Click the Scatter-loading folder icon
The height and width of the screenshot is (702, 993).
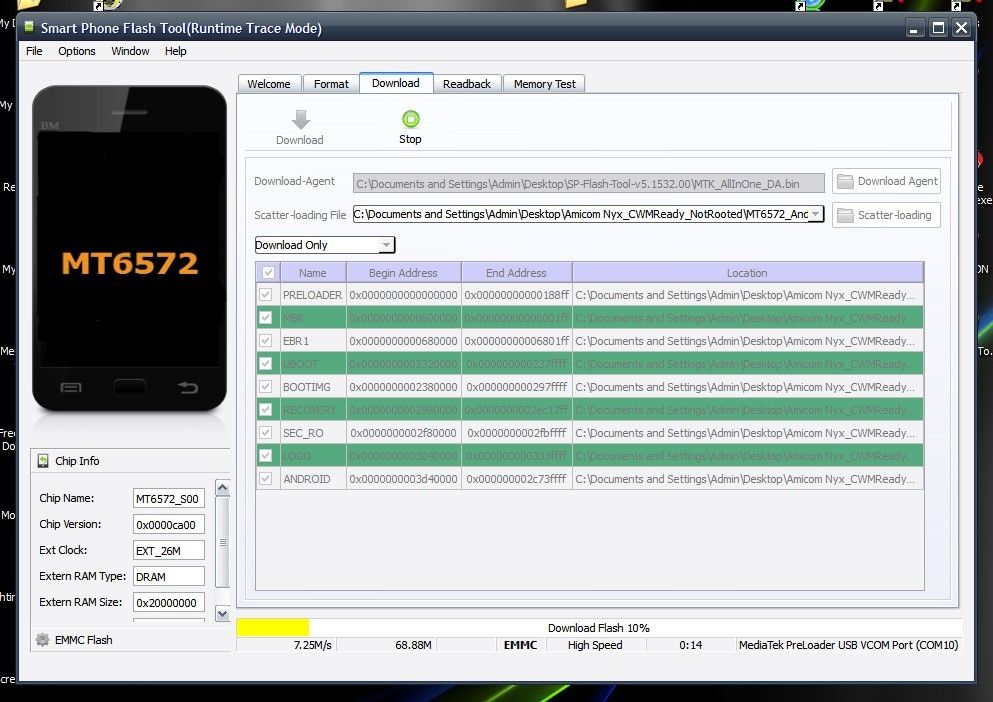pyautogui.click(x=846, y=215)
